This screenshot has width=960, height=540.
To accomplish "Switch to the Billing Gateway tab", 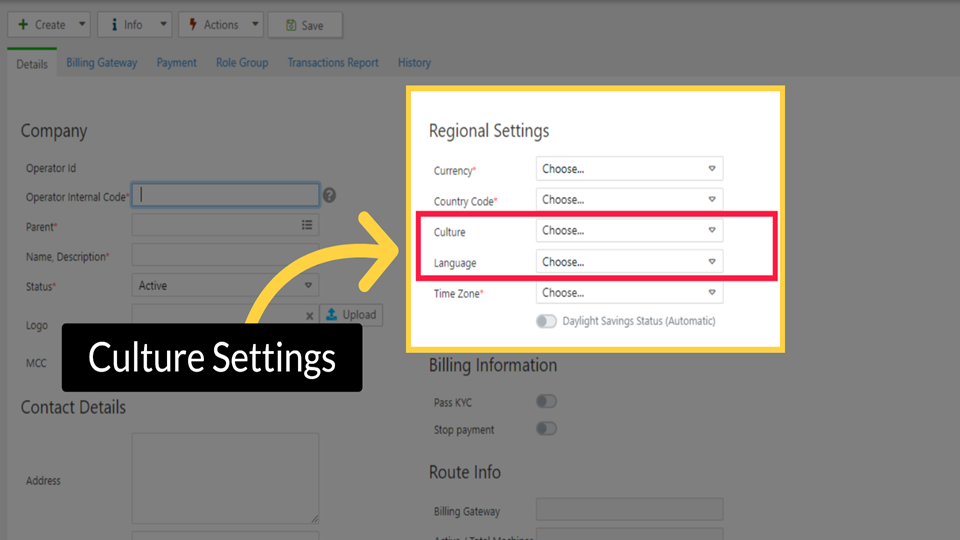I will (102, 63).
